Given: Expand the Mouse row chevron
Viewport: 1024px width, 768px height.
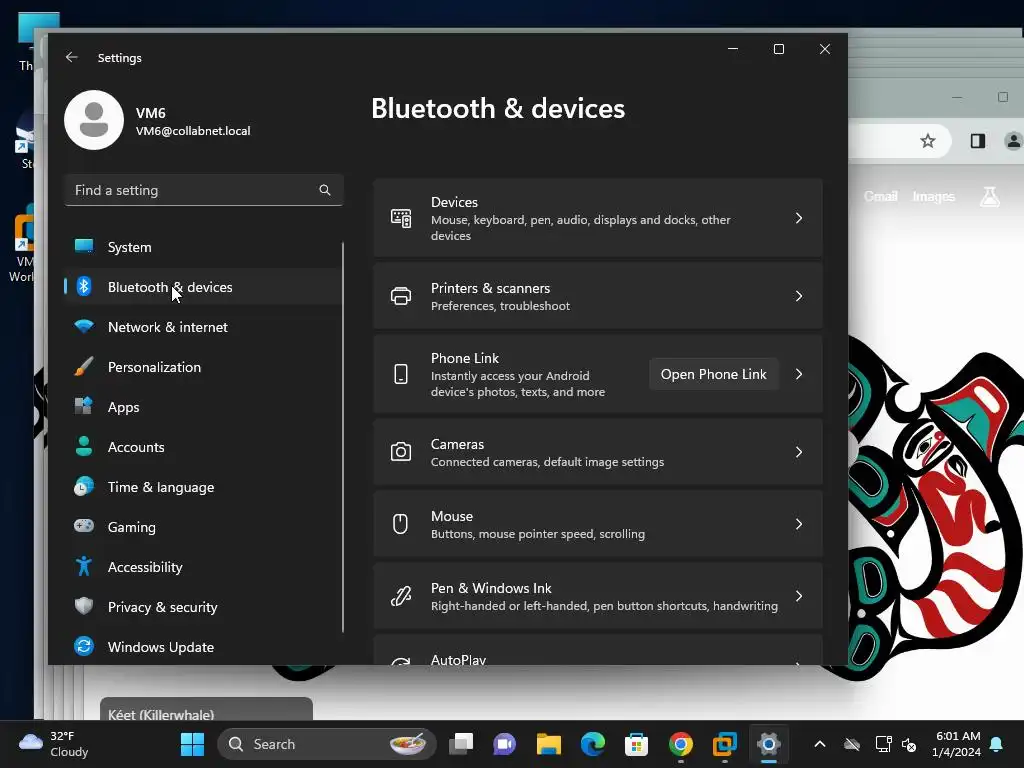Looking at the screenshot, I should 799,524.
